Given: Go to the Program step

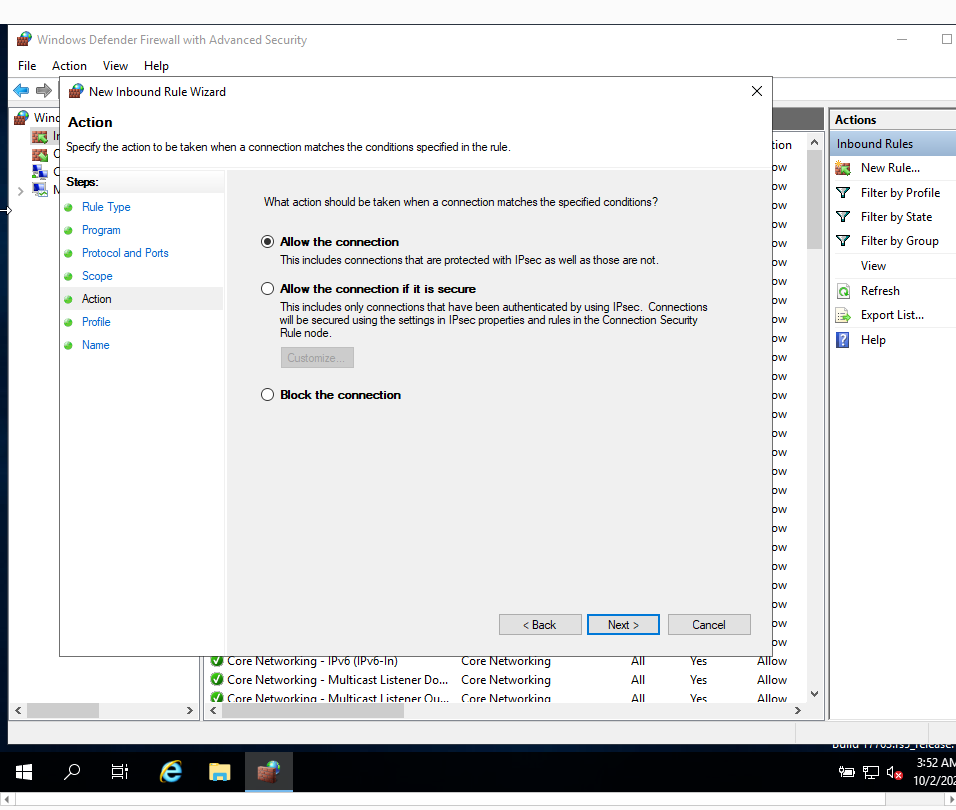Looking at the screenshot, I should [101, 230].
